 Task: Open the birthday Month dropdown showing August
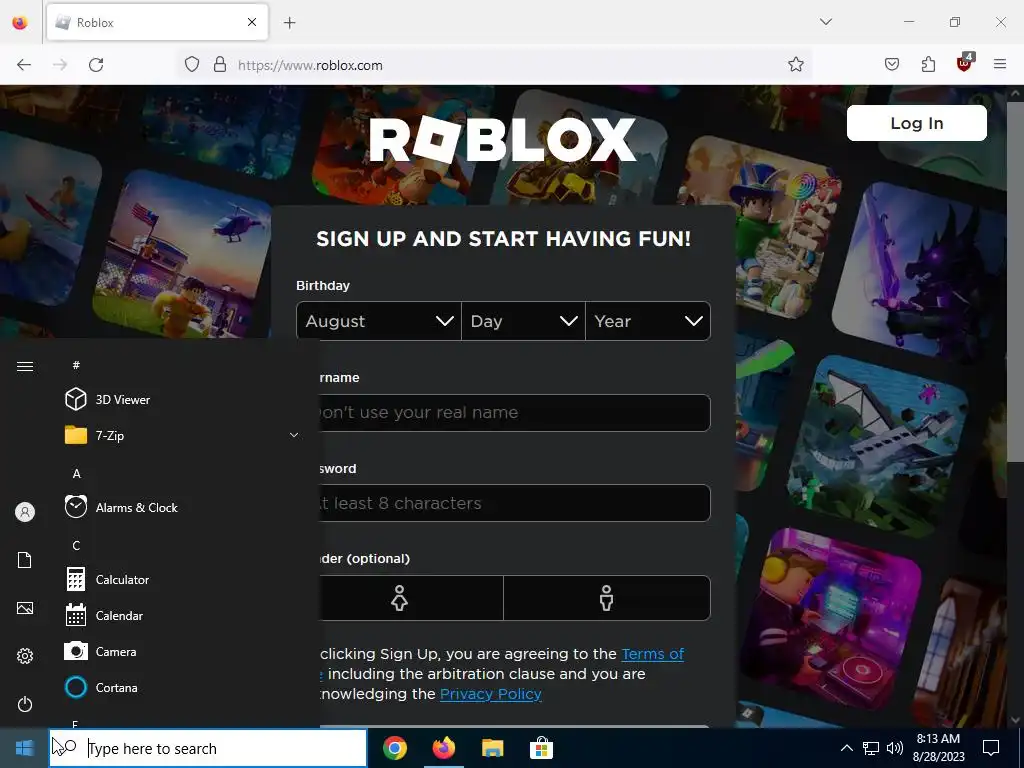(379, 321)
